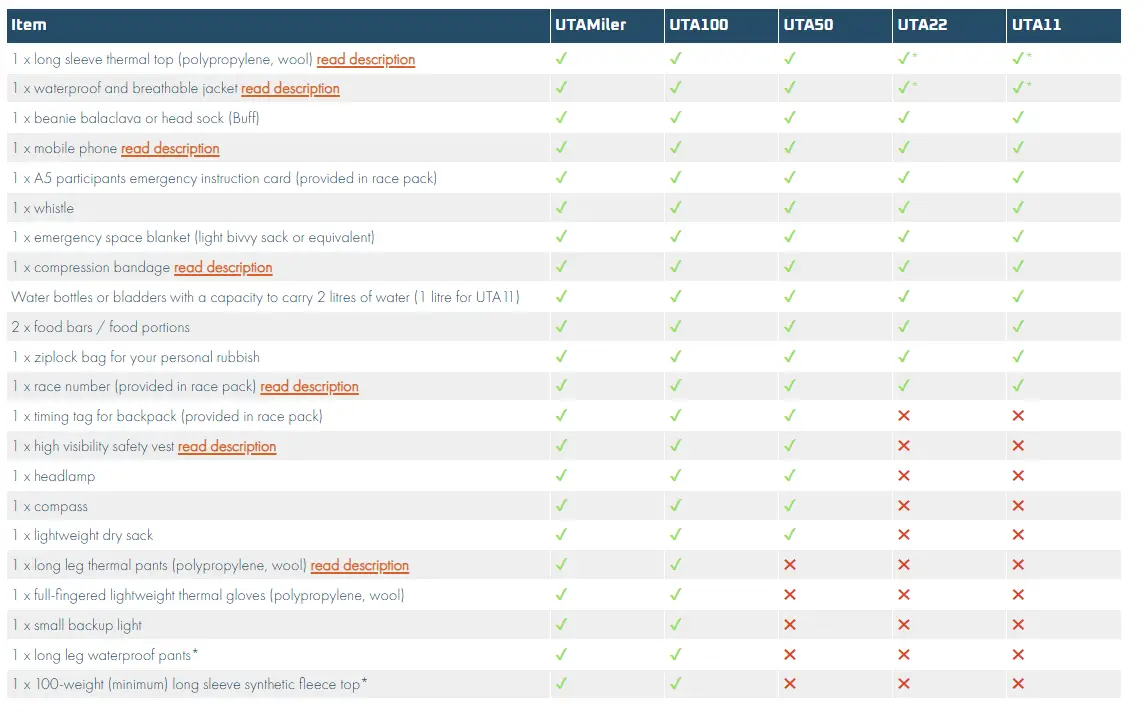Open thermal top read description link
Screen dimensions: 1143x712
(x=365, y=60)
